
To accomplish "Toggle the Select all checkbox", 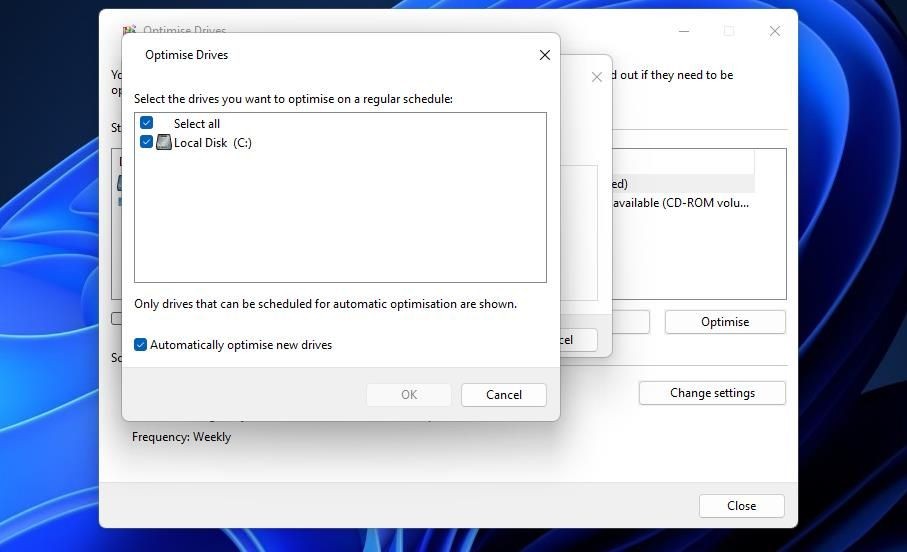I will [146, 123].
